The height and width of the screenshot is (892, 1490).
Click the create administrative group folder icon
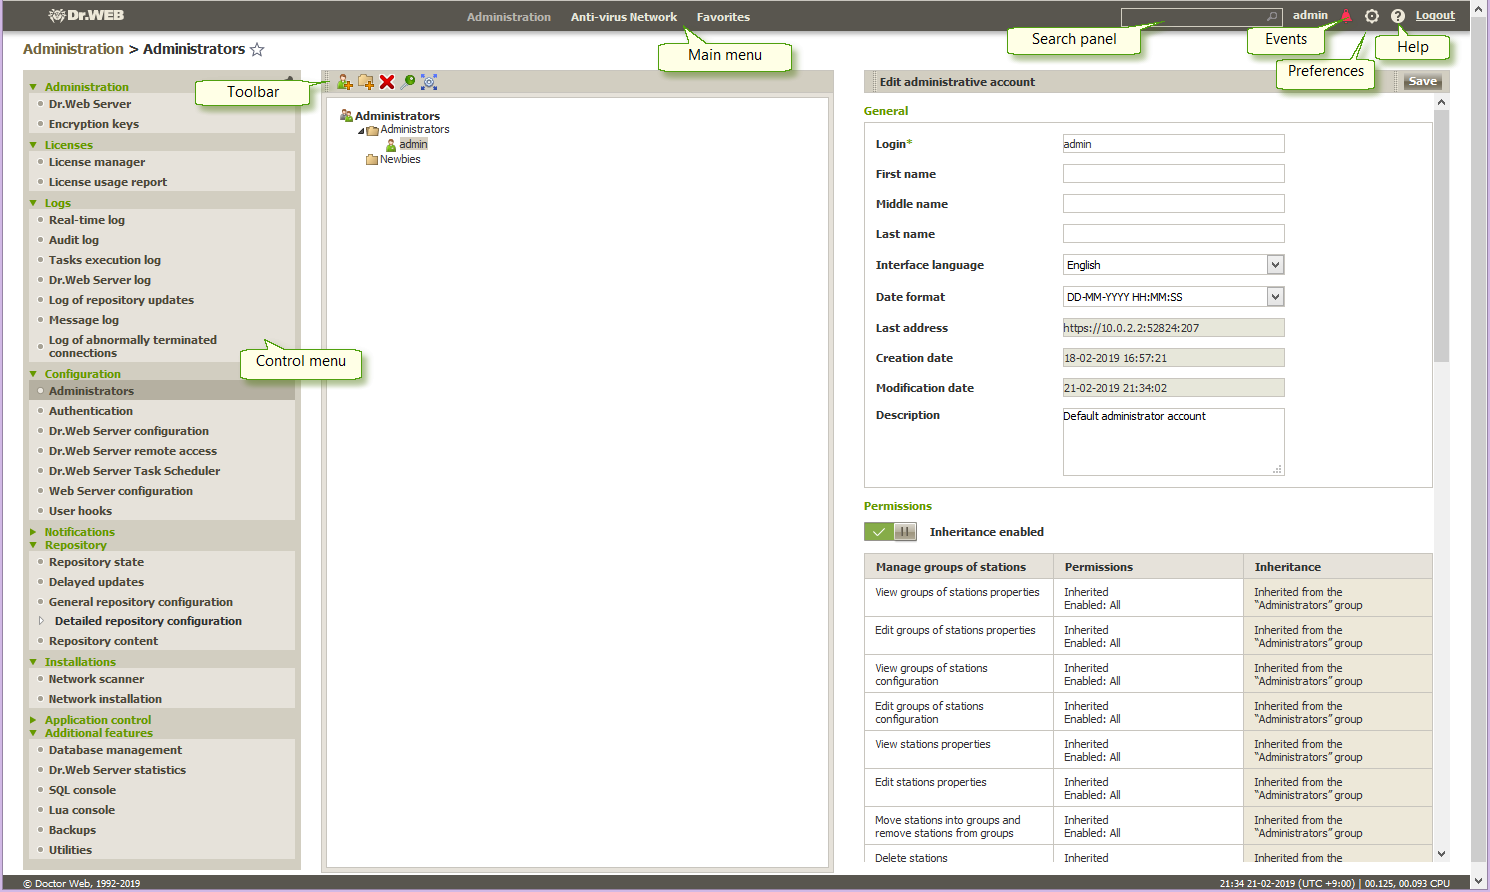coord(366,82)
